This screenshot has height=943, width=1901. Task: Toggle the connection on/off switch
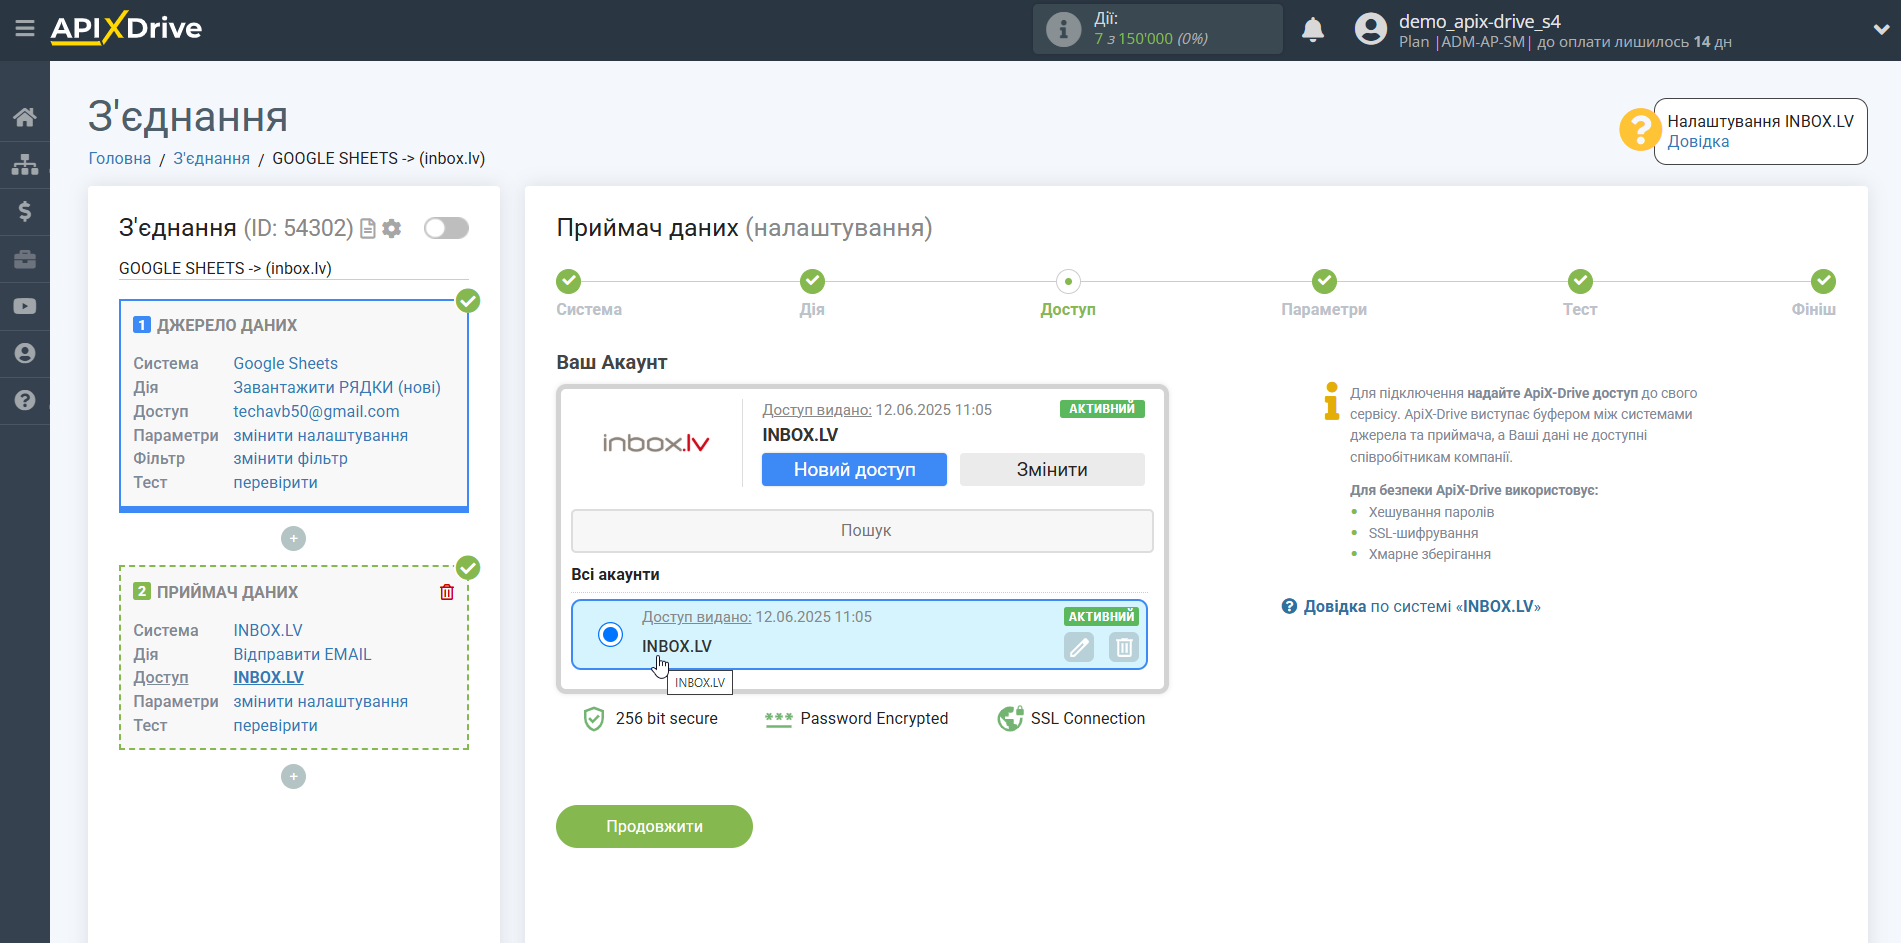click(x=446, y=228)
